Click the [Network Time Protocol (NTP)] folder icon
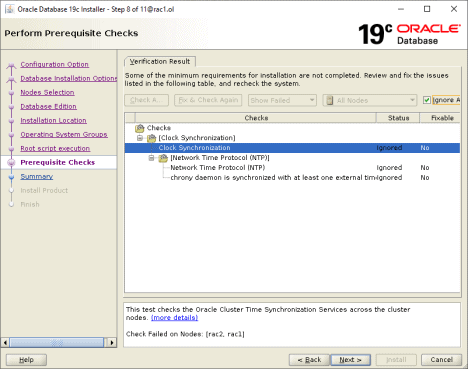 [163, 158]
